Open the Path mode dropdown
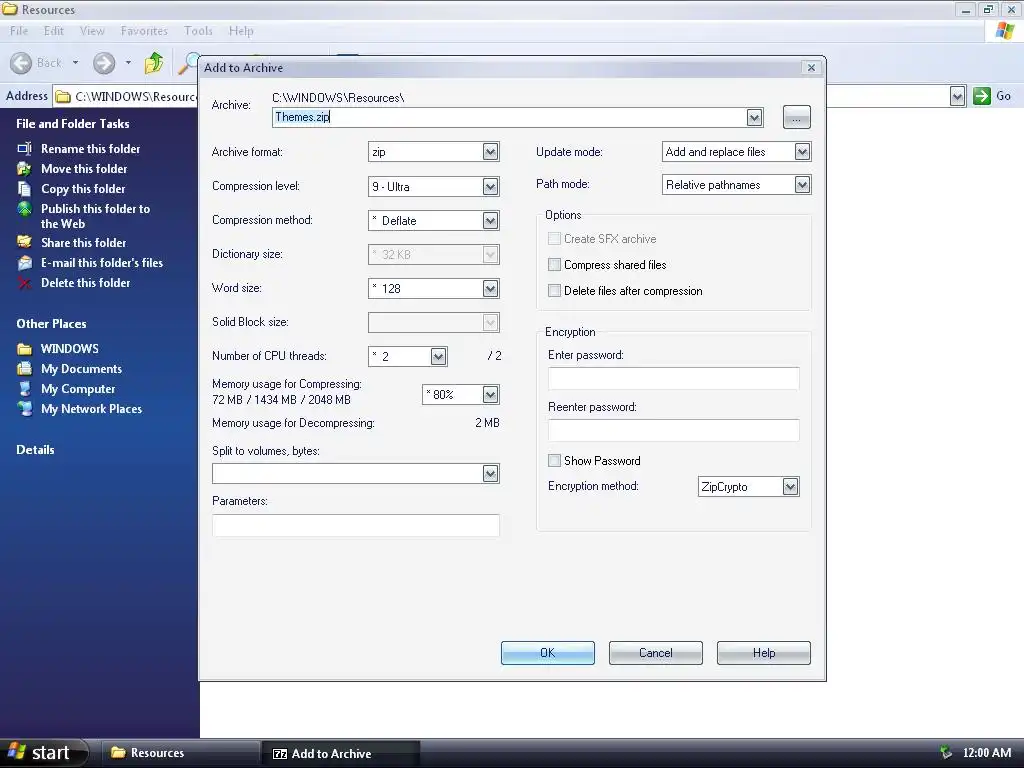The height and width of the screenshot is (768, 1024). [x=802, y=185]
